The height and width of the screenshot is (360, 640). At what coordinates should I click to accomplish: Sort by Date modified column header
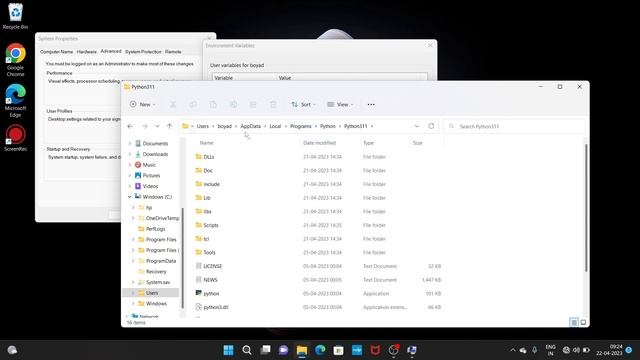point(319,143)
